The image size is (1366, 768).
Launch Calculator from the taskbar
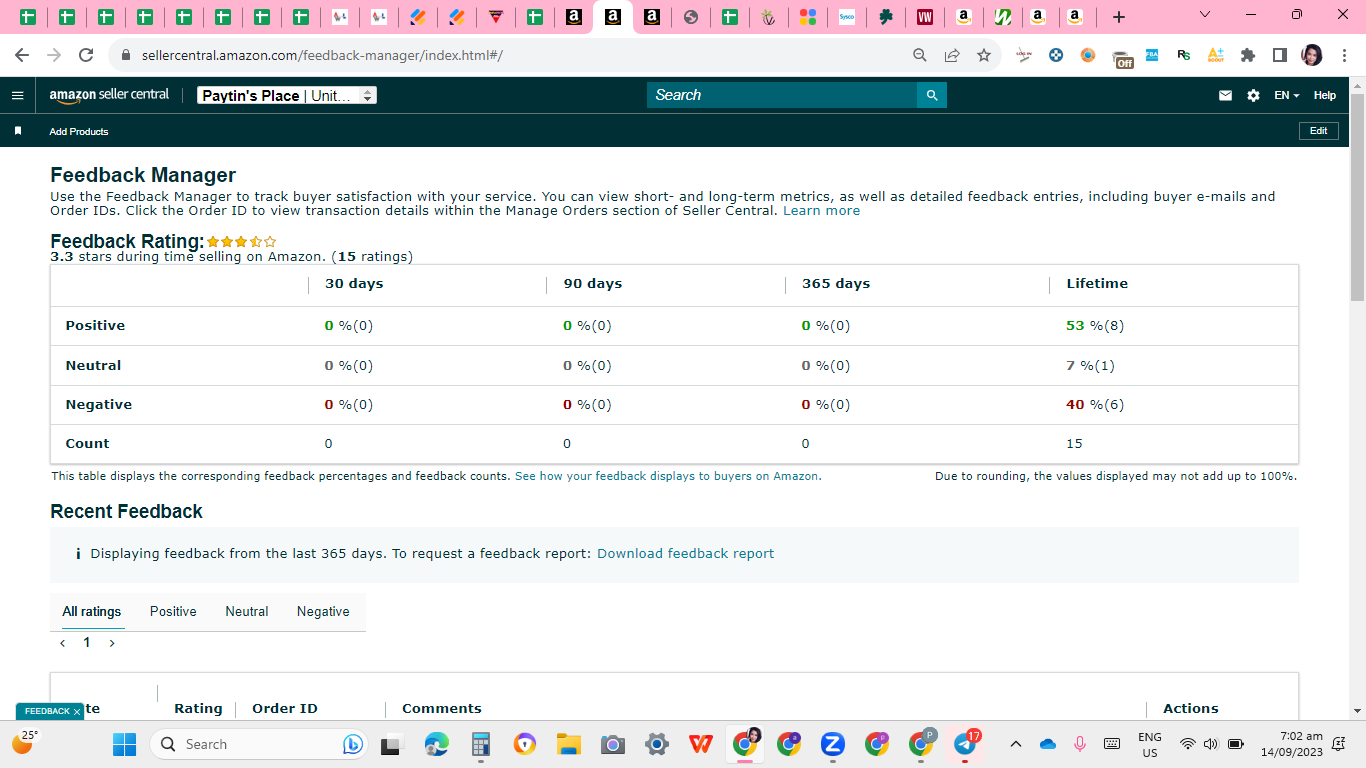click(480, 744)
